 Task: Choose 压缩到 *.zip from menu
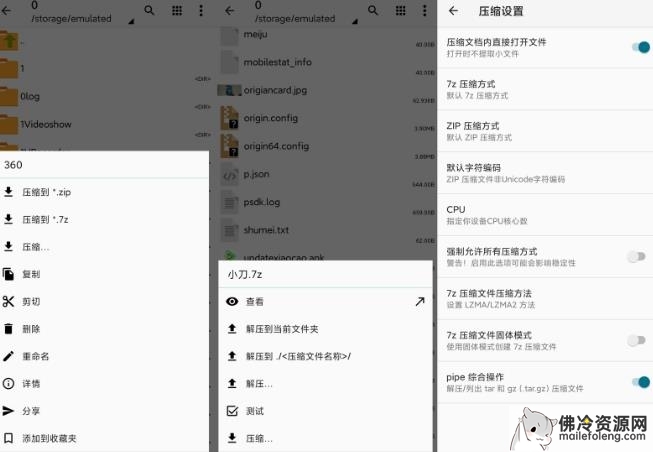coord(46,192)
